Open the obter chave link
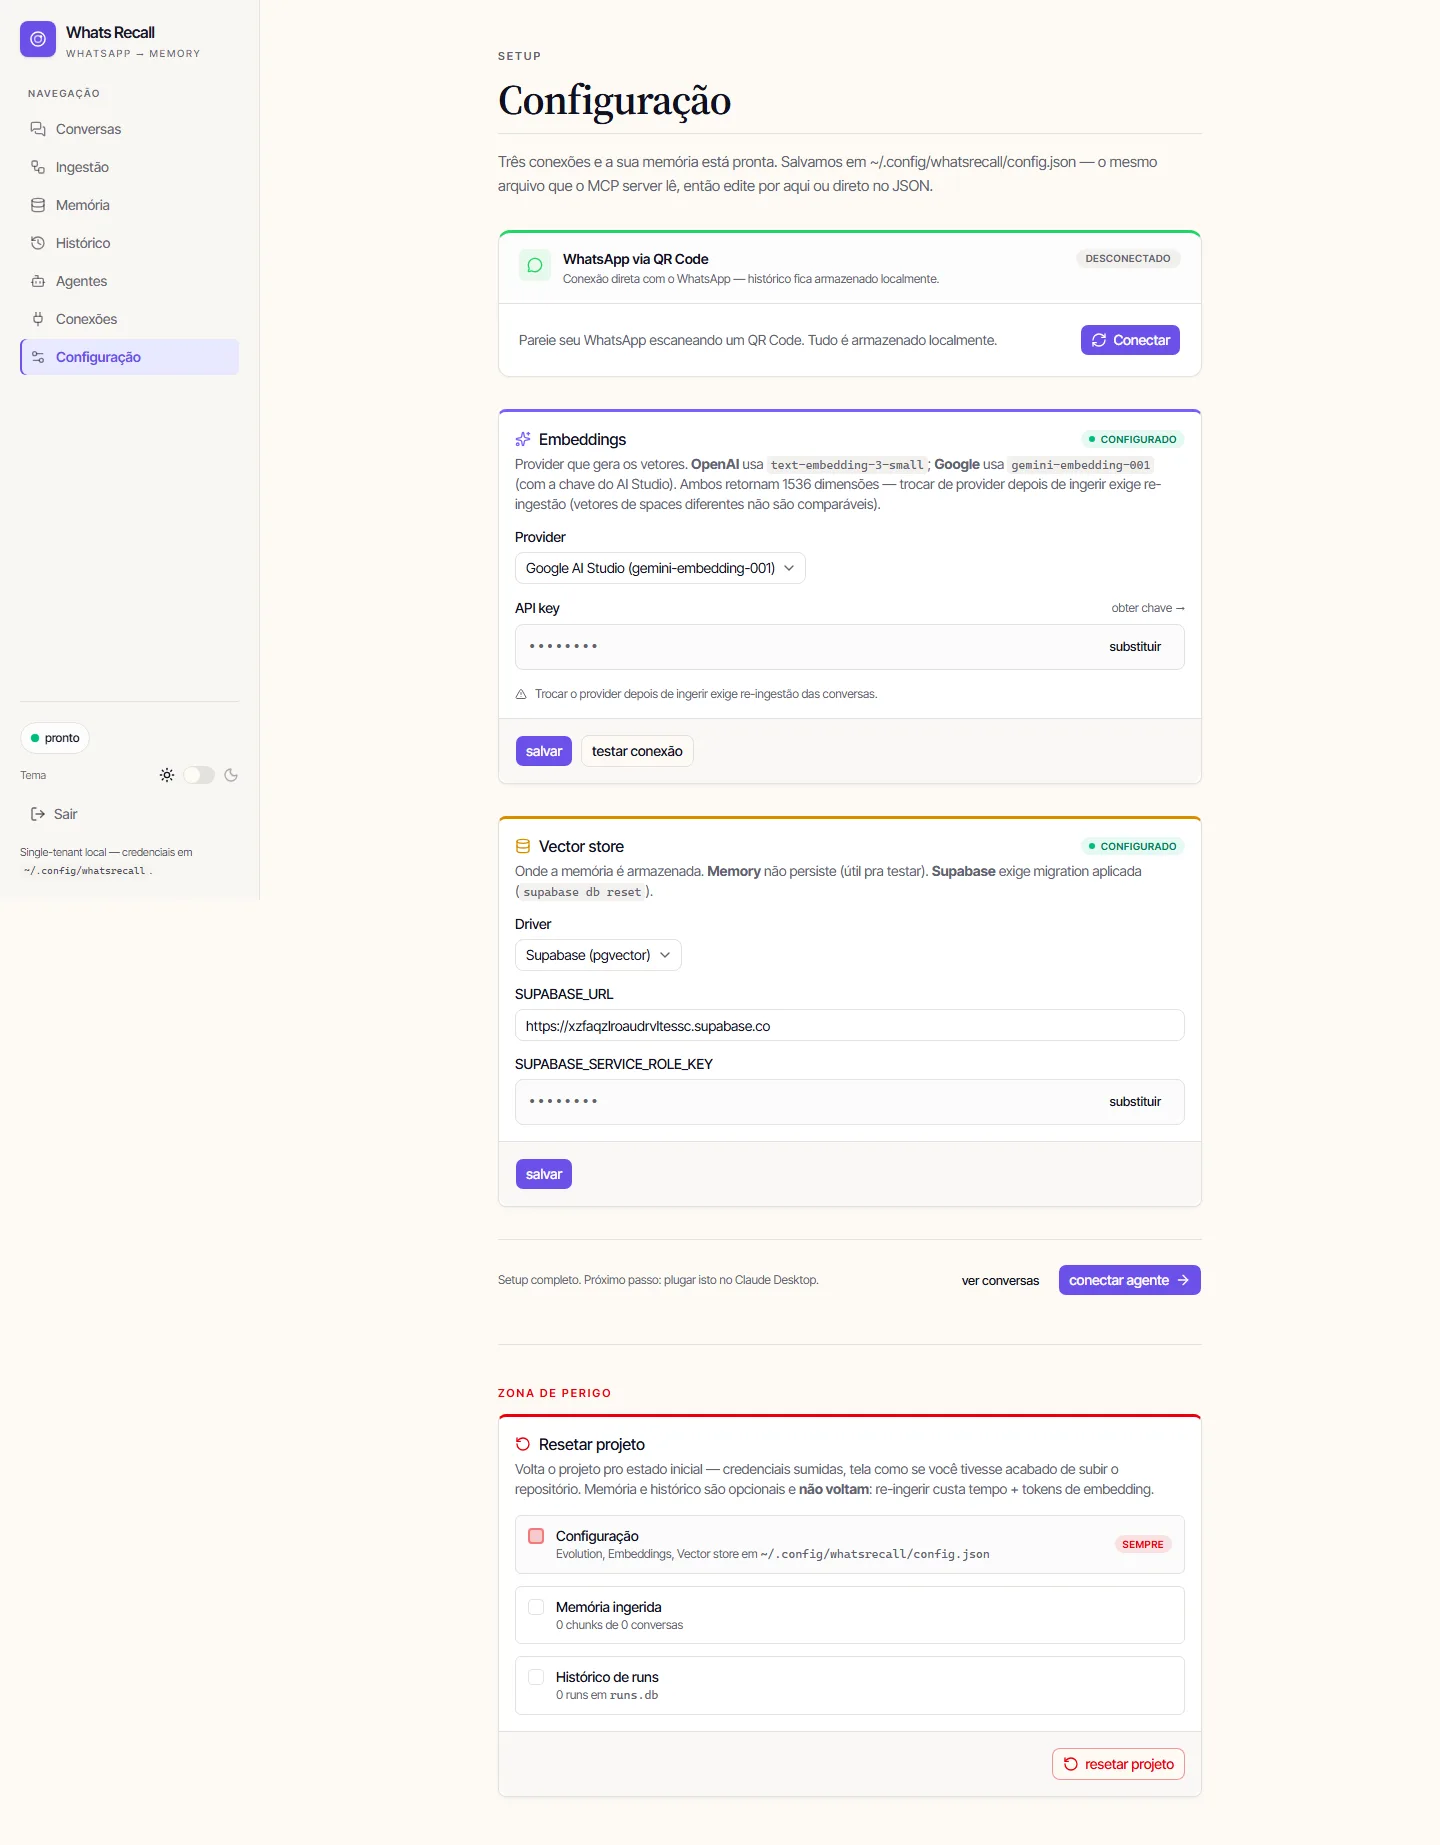 pos(1148,608)
